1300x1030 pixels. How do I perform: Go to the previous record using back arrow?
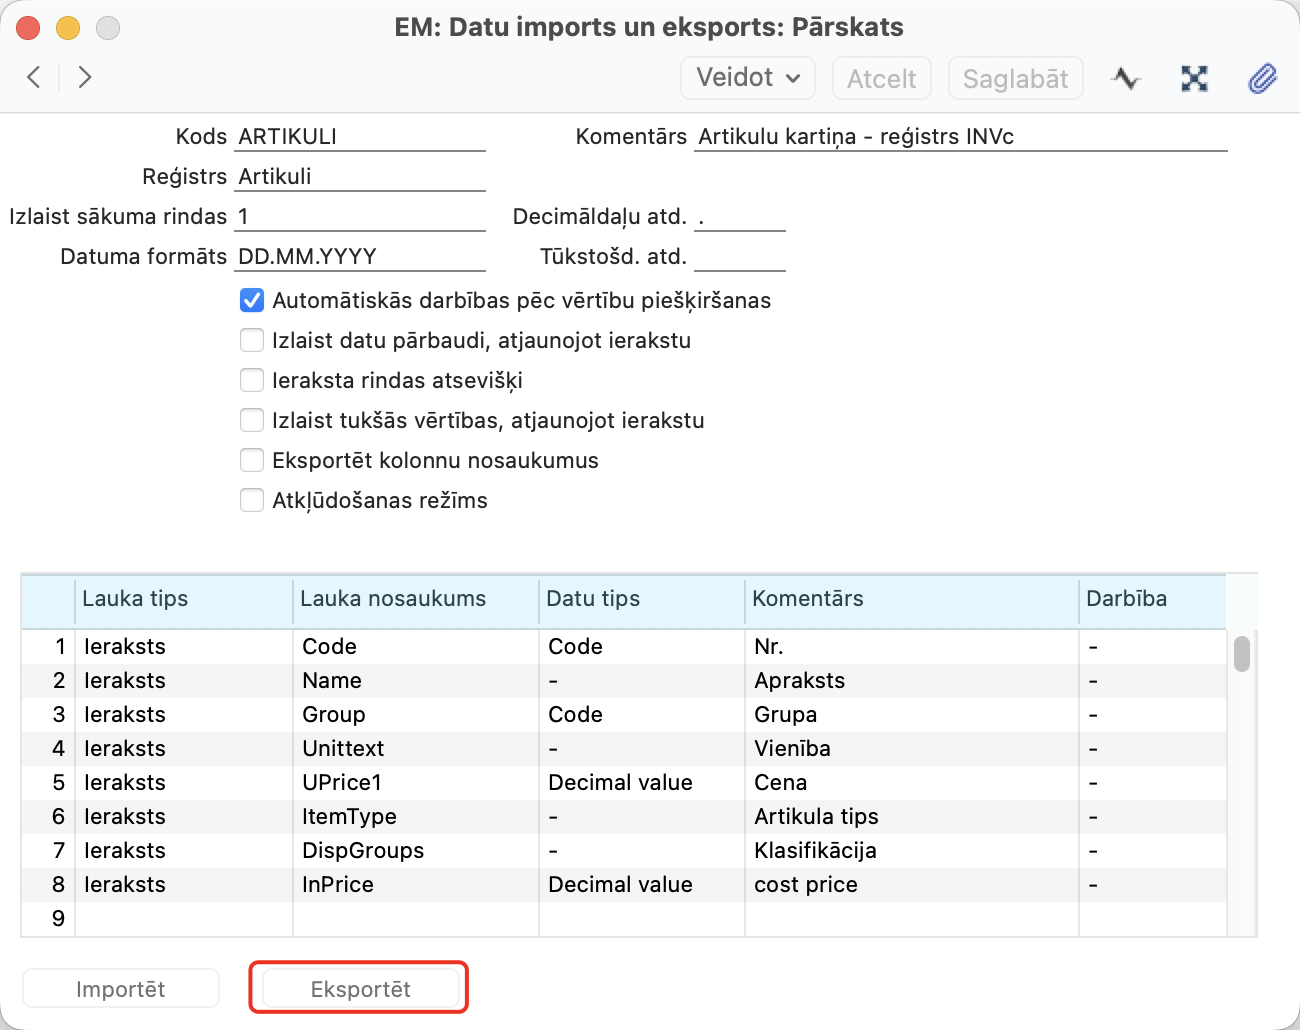34,77
